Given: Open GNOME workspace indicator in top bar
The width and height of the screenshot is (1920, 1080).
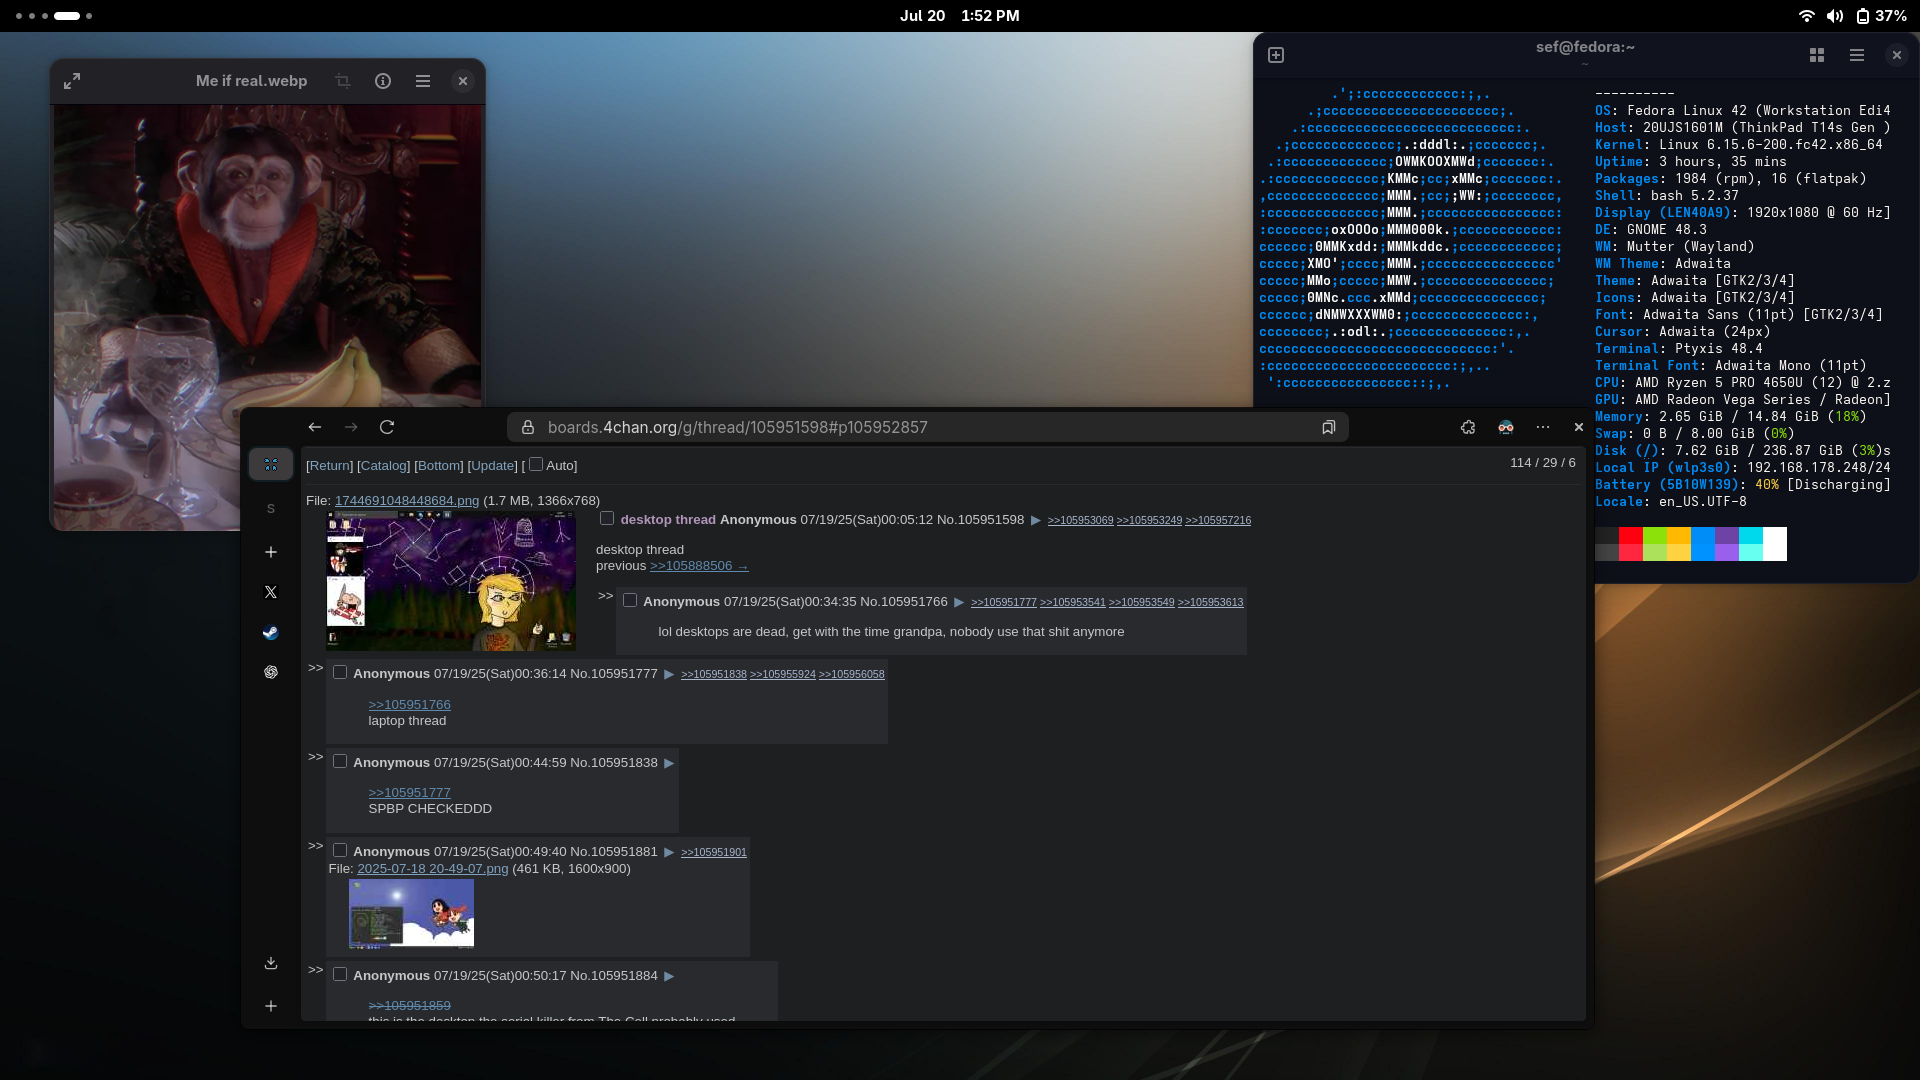Looking at the screenshot, I should click(x=54, y=16).
